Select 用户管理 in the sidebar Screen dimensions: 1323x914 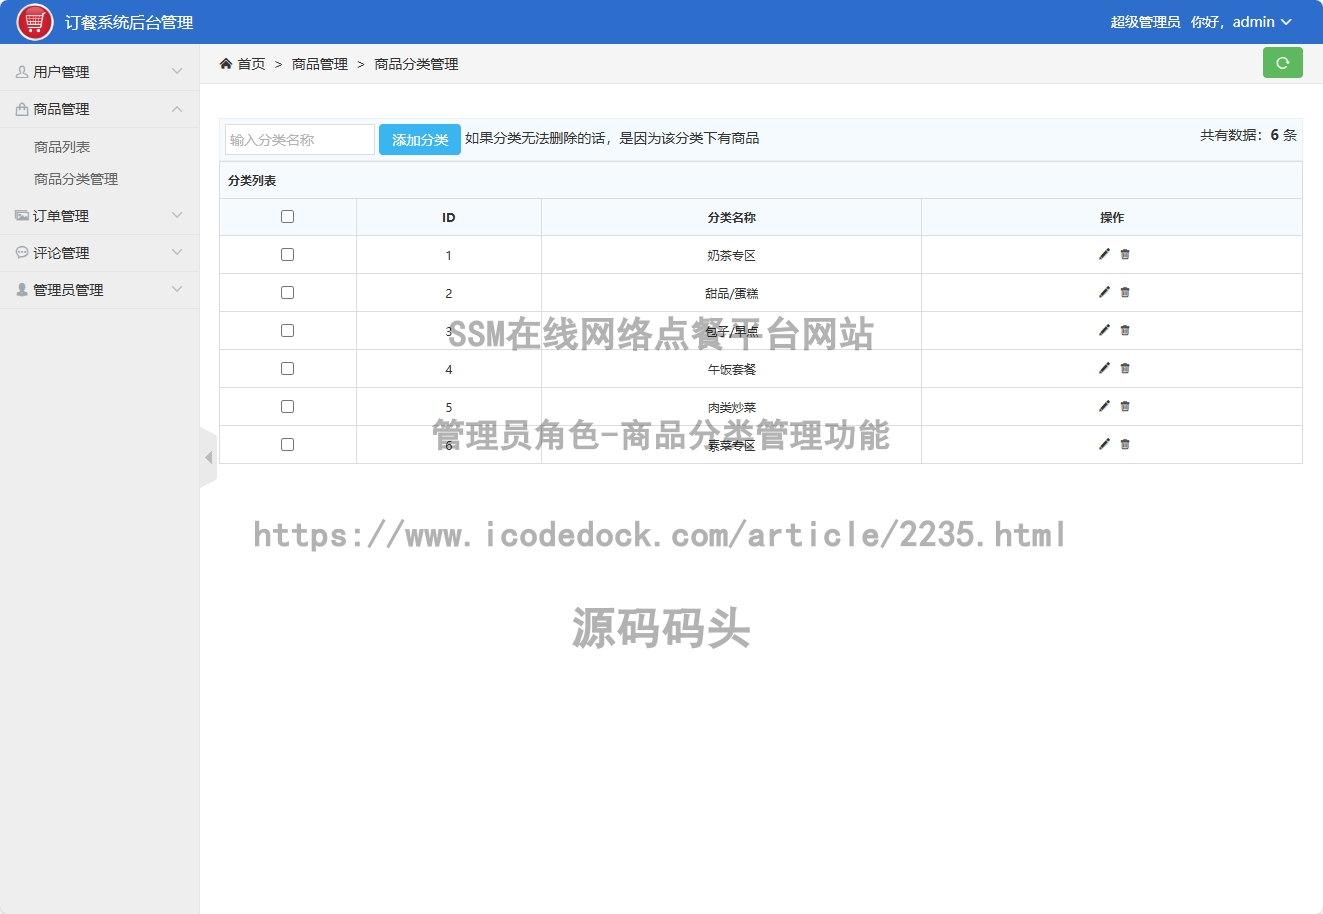[x=61, y=72]
